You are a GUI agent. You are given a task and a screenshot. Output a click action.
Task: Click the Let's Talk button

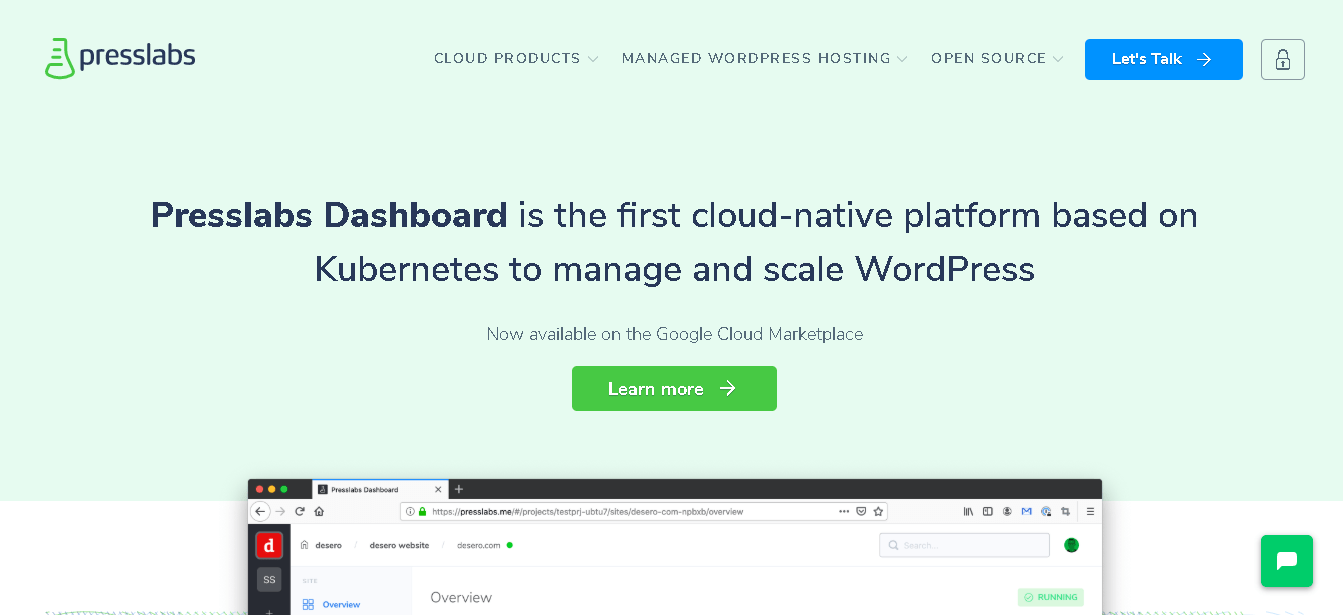tap(1164, 59)
